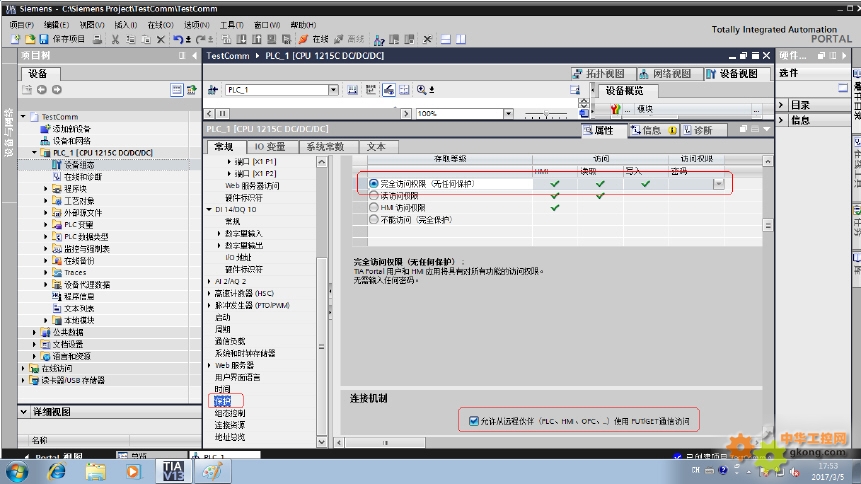Viewport: 861px width, 484px height.
Task: Open the password dropdown in full access row
Action: 718,184
